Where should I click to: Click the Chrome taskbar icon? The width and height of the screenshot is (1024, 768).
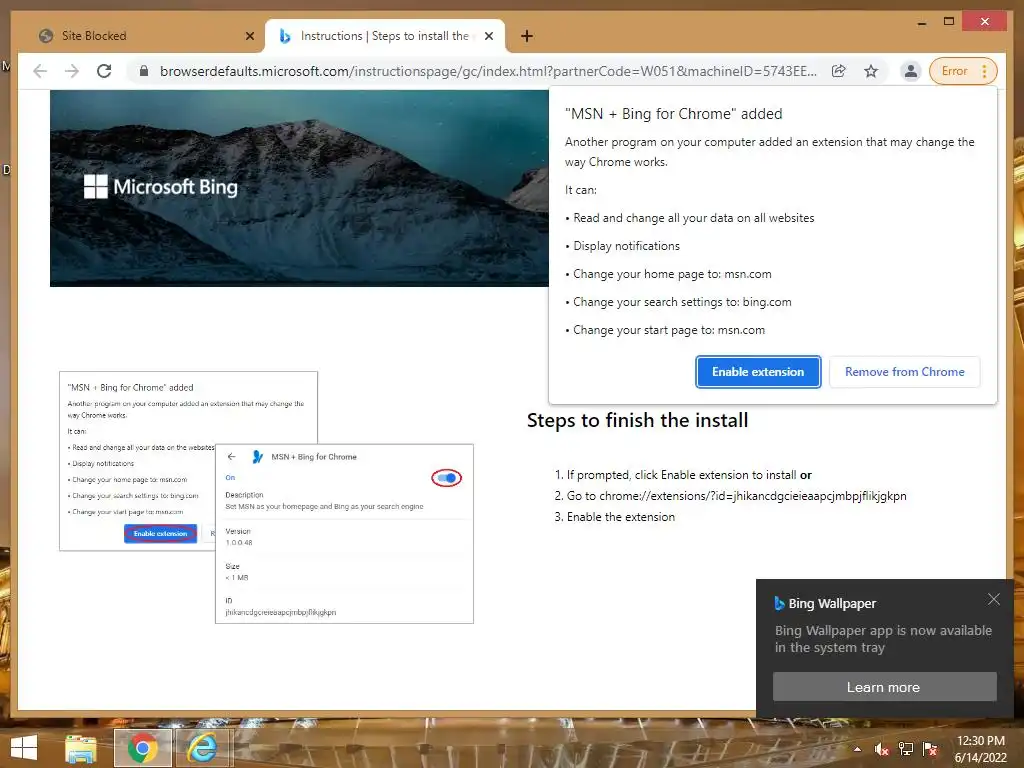coord(142,748)
